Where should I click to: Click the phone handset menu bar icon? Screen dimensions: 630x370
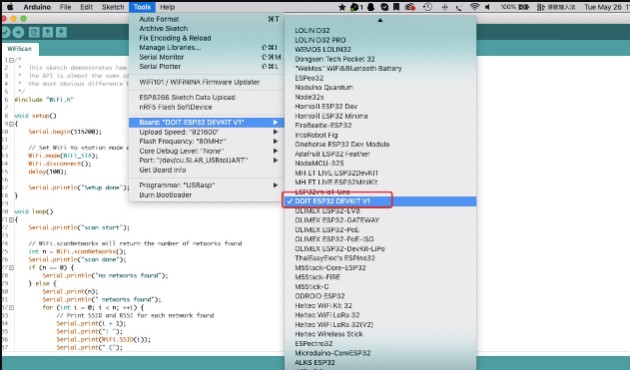pos(459,7)
